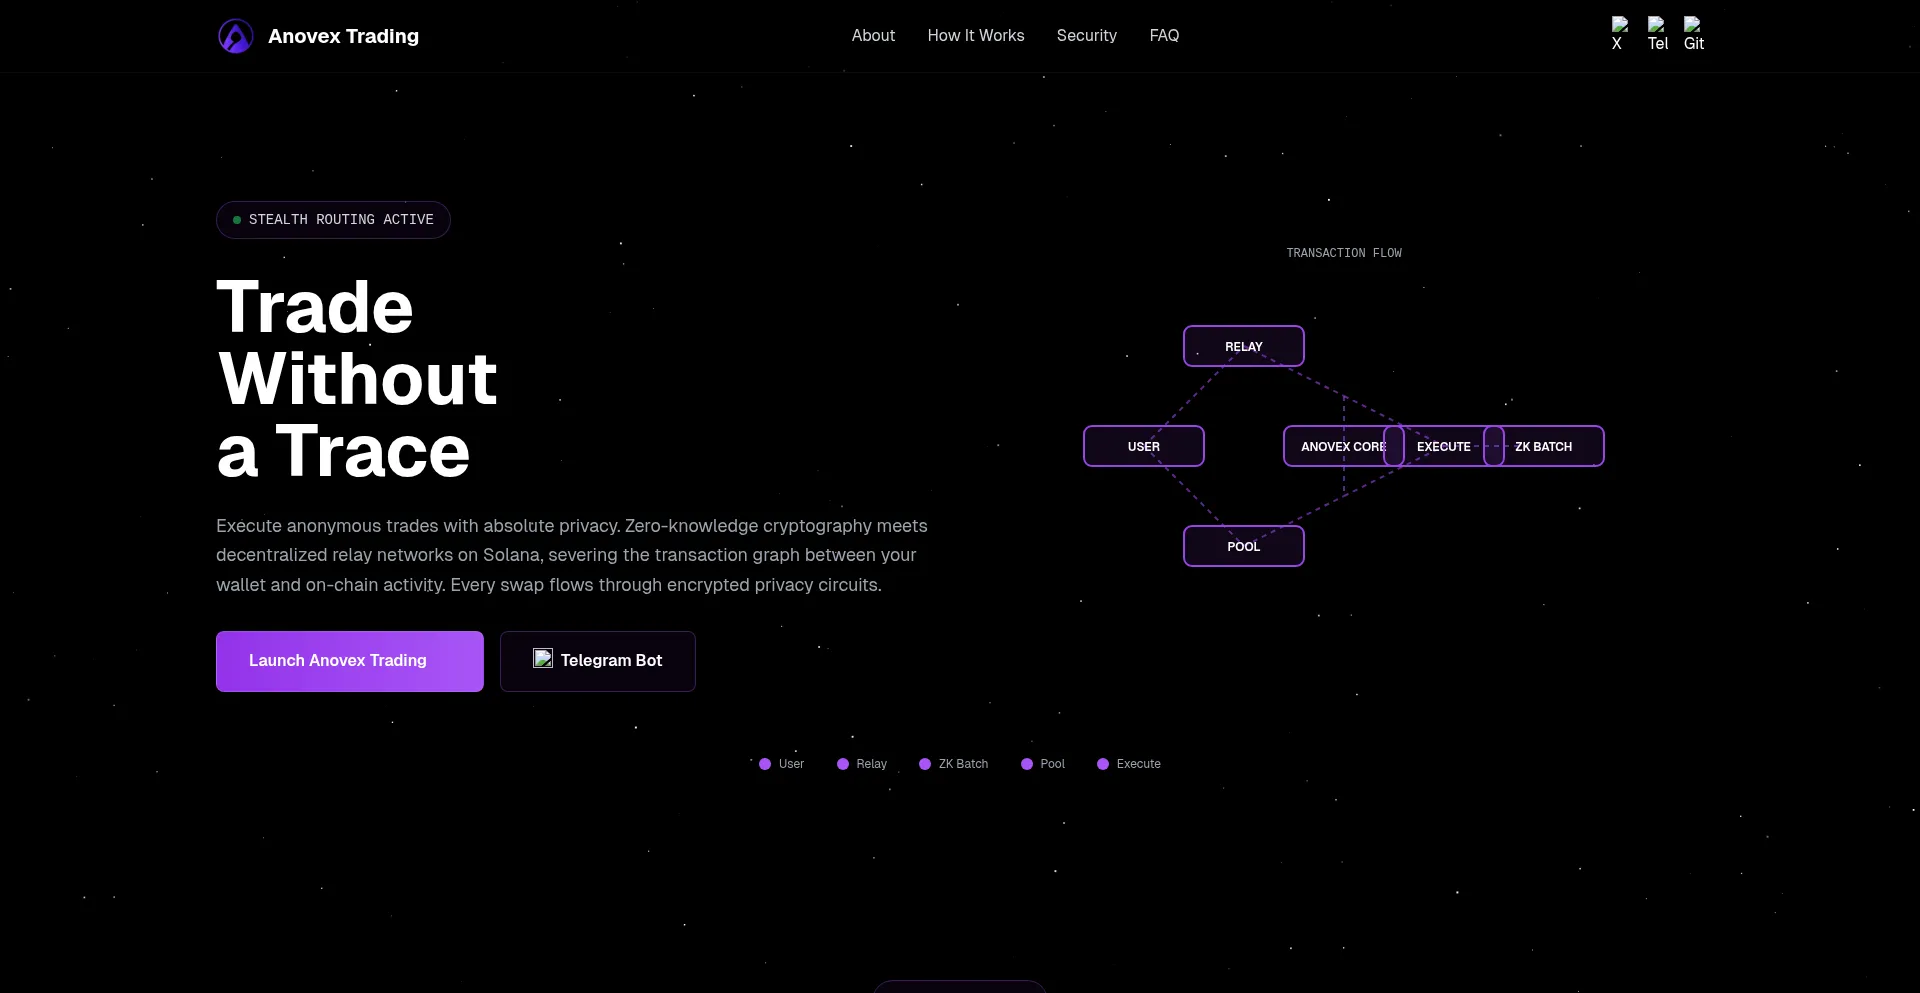Select the POOL node in diagram
Screen dimensions: 1920x993
pyautogui.click(x=1243, y=546)
